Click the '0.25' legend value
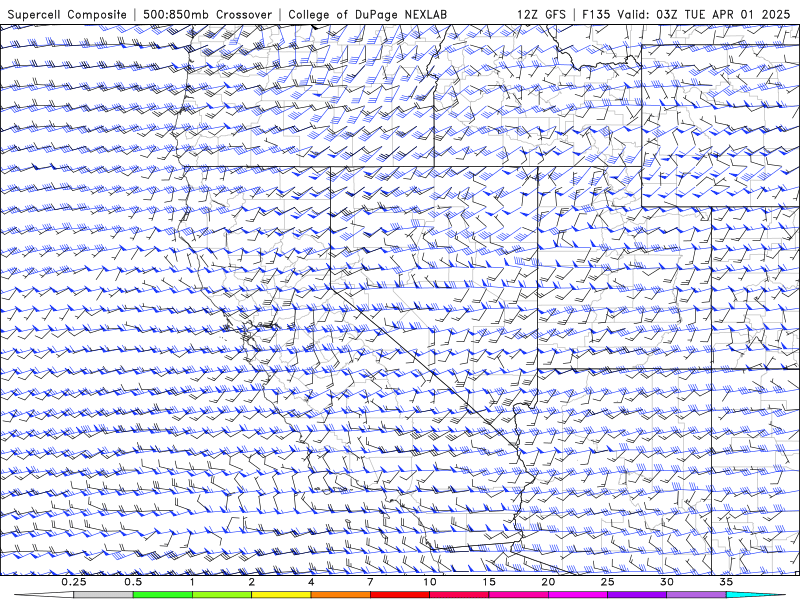Viewport: 800px width, 600px height. click(x=74, y=582)
